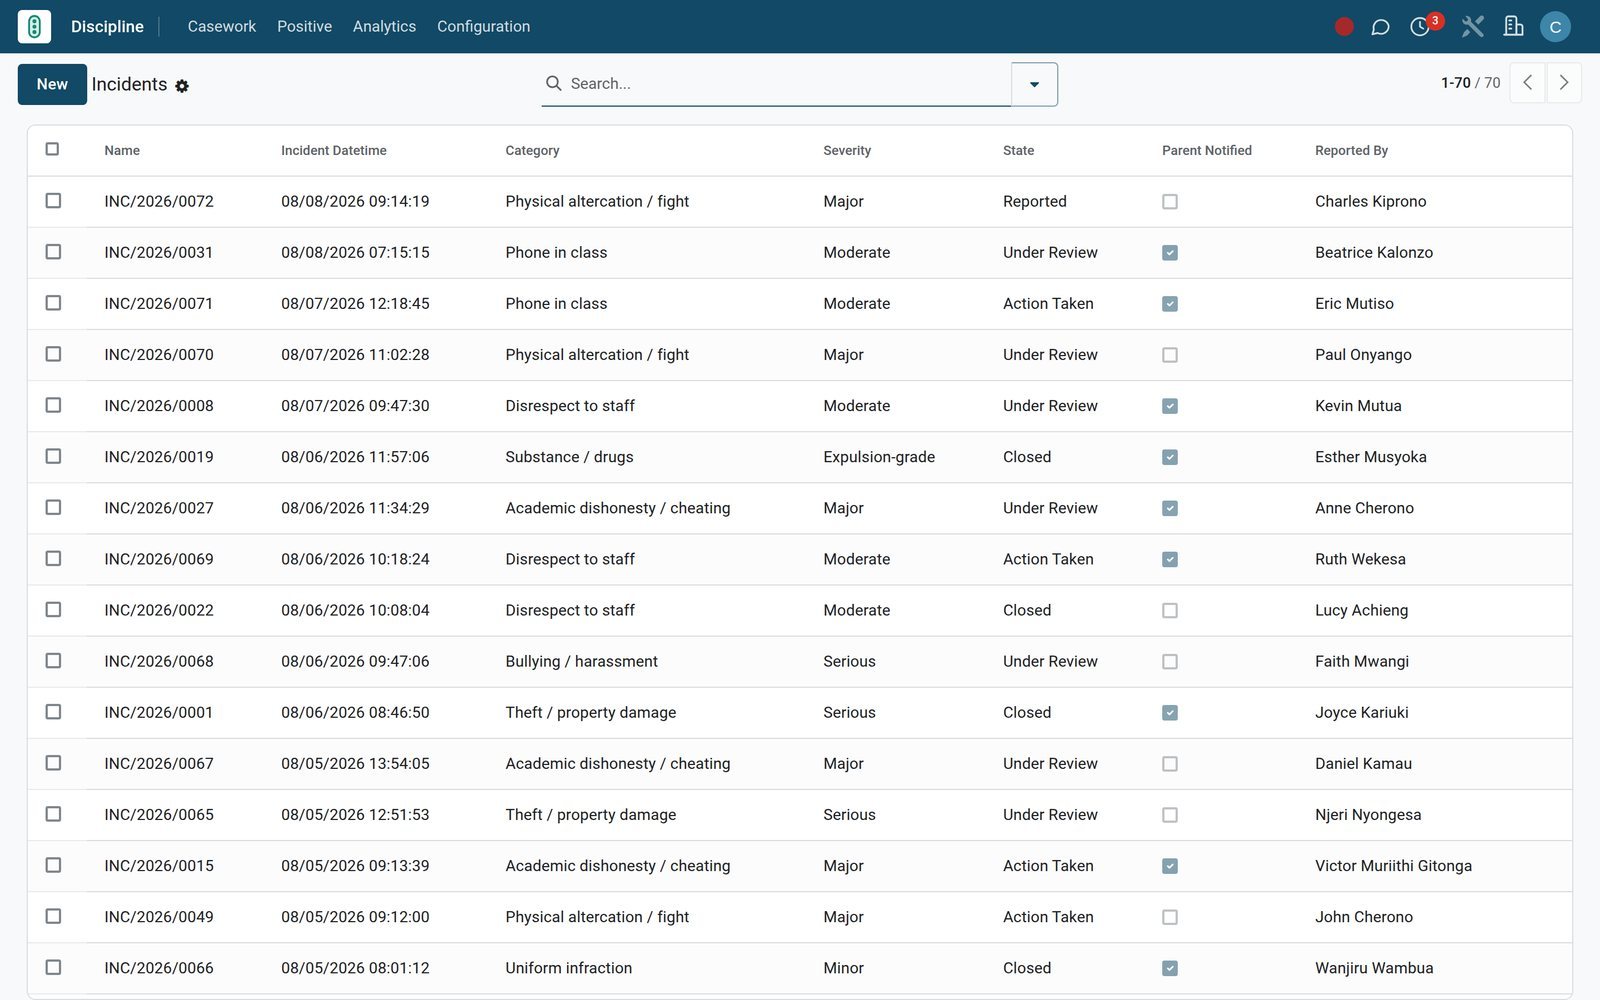Click reporter 'Joyce Kariuki'
Viewport: 1600px width, 1000px height.
[1361, 713]
